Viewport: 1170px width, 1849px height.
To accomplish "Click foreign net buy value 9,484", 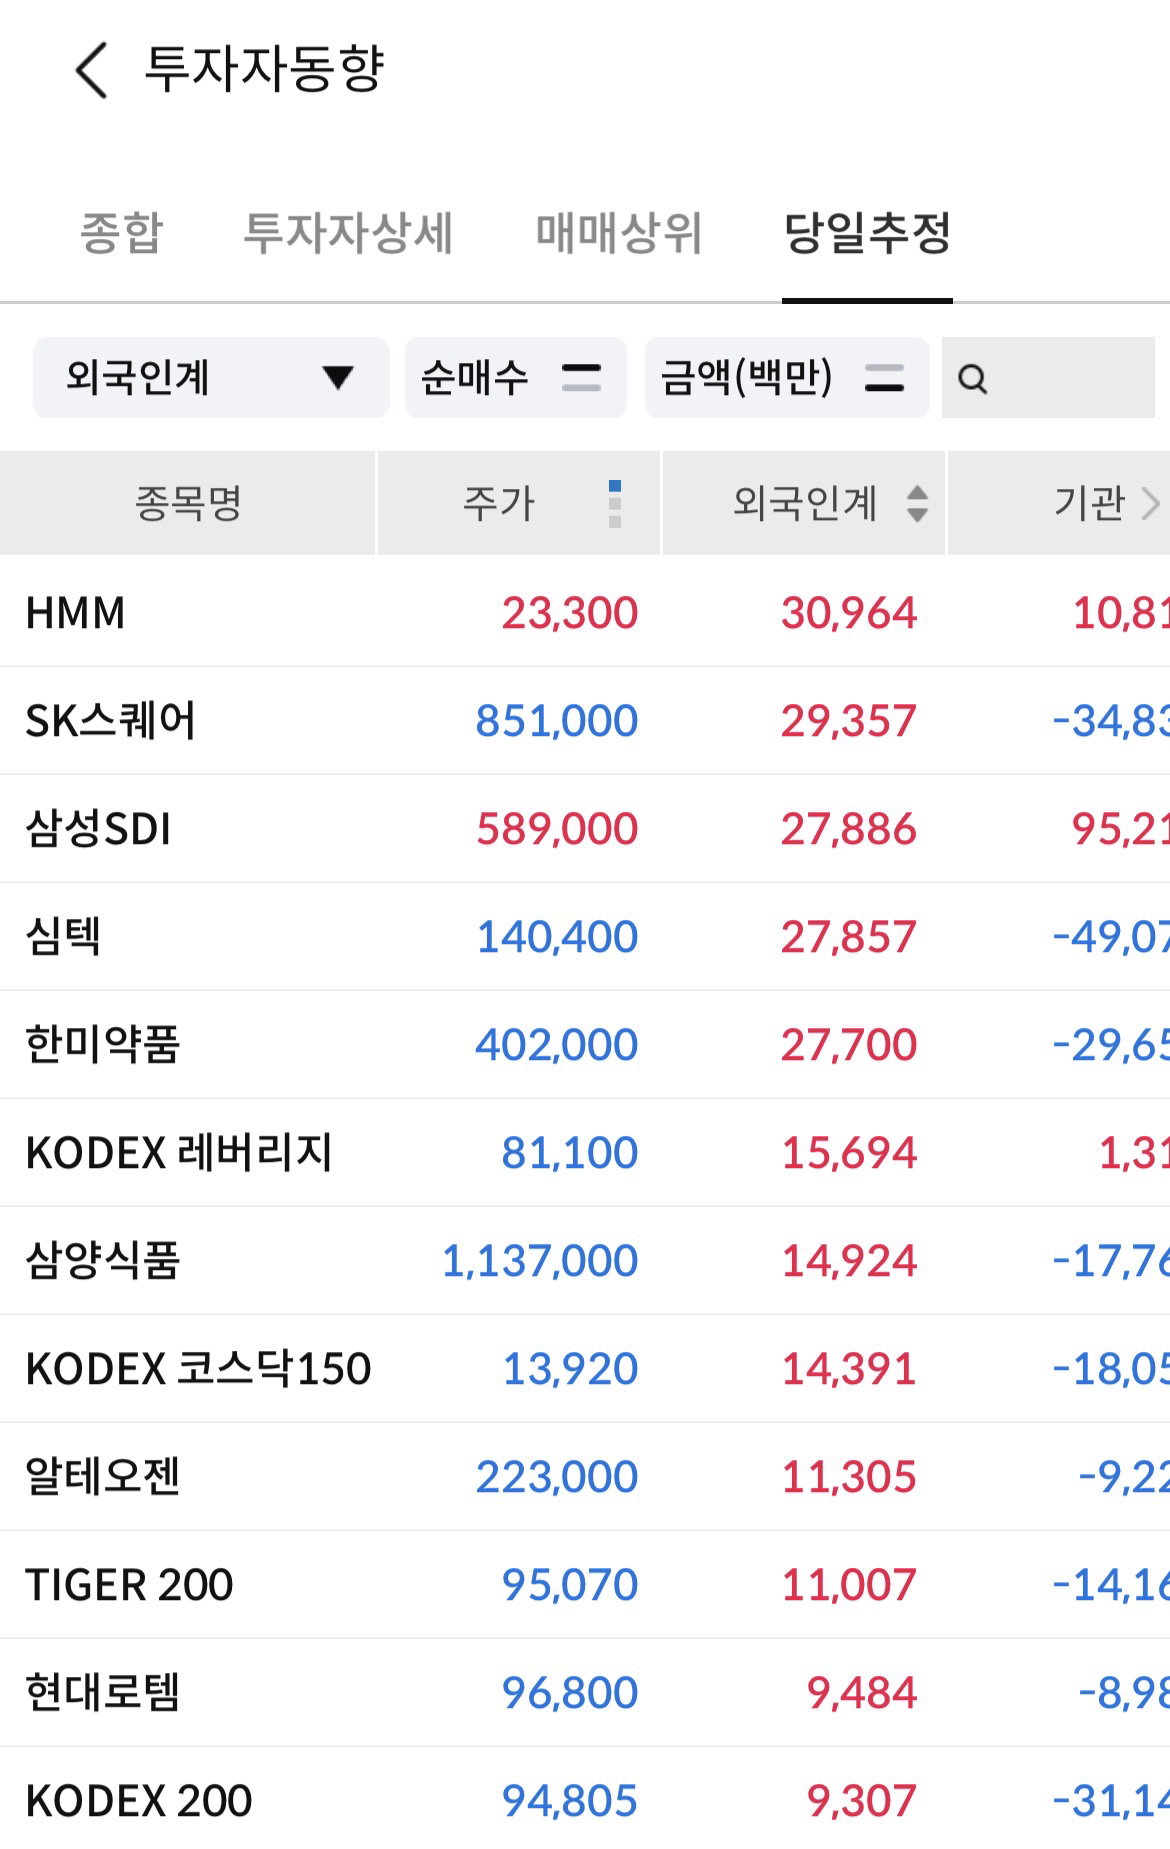I will 862,1693.
